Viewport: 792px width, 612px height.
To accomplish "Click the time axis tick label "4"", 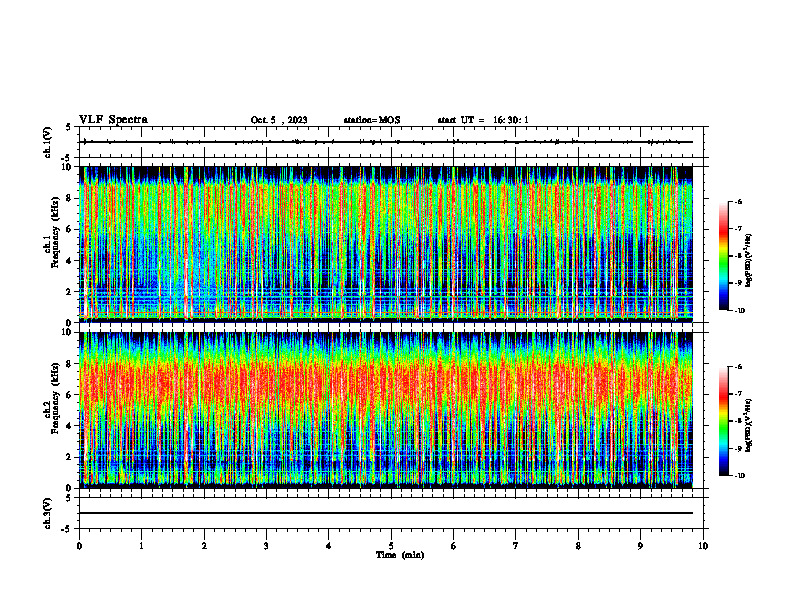I will tap(329, 546).
